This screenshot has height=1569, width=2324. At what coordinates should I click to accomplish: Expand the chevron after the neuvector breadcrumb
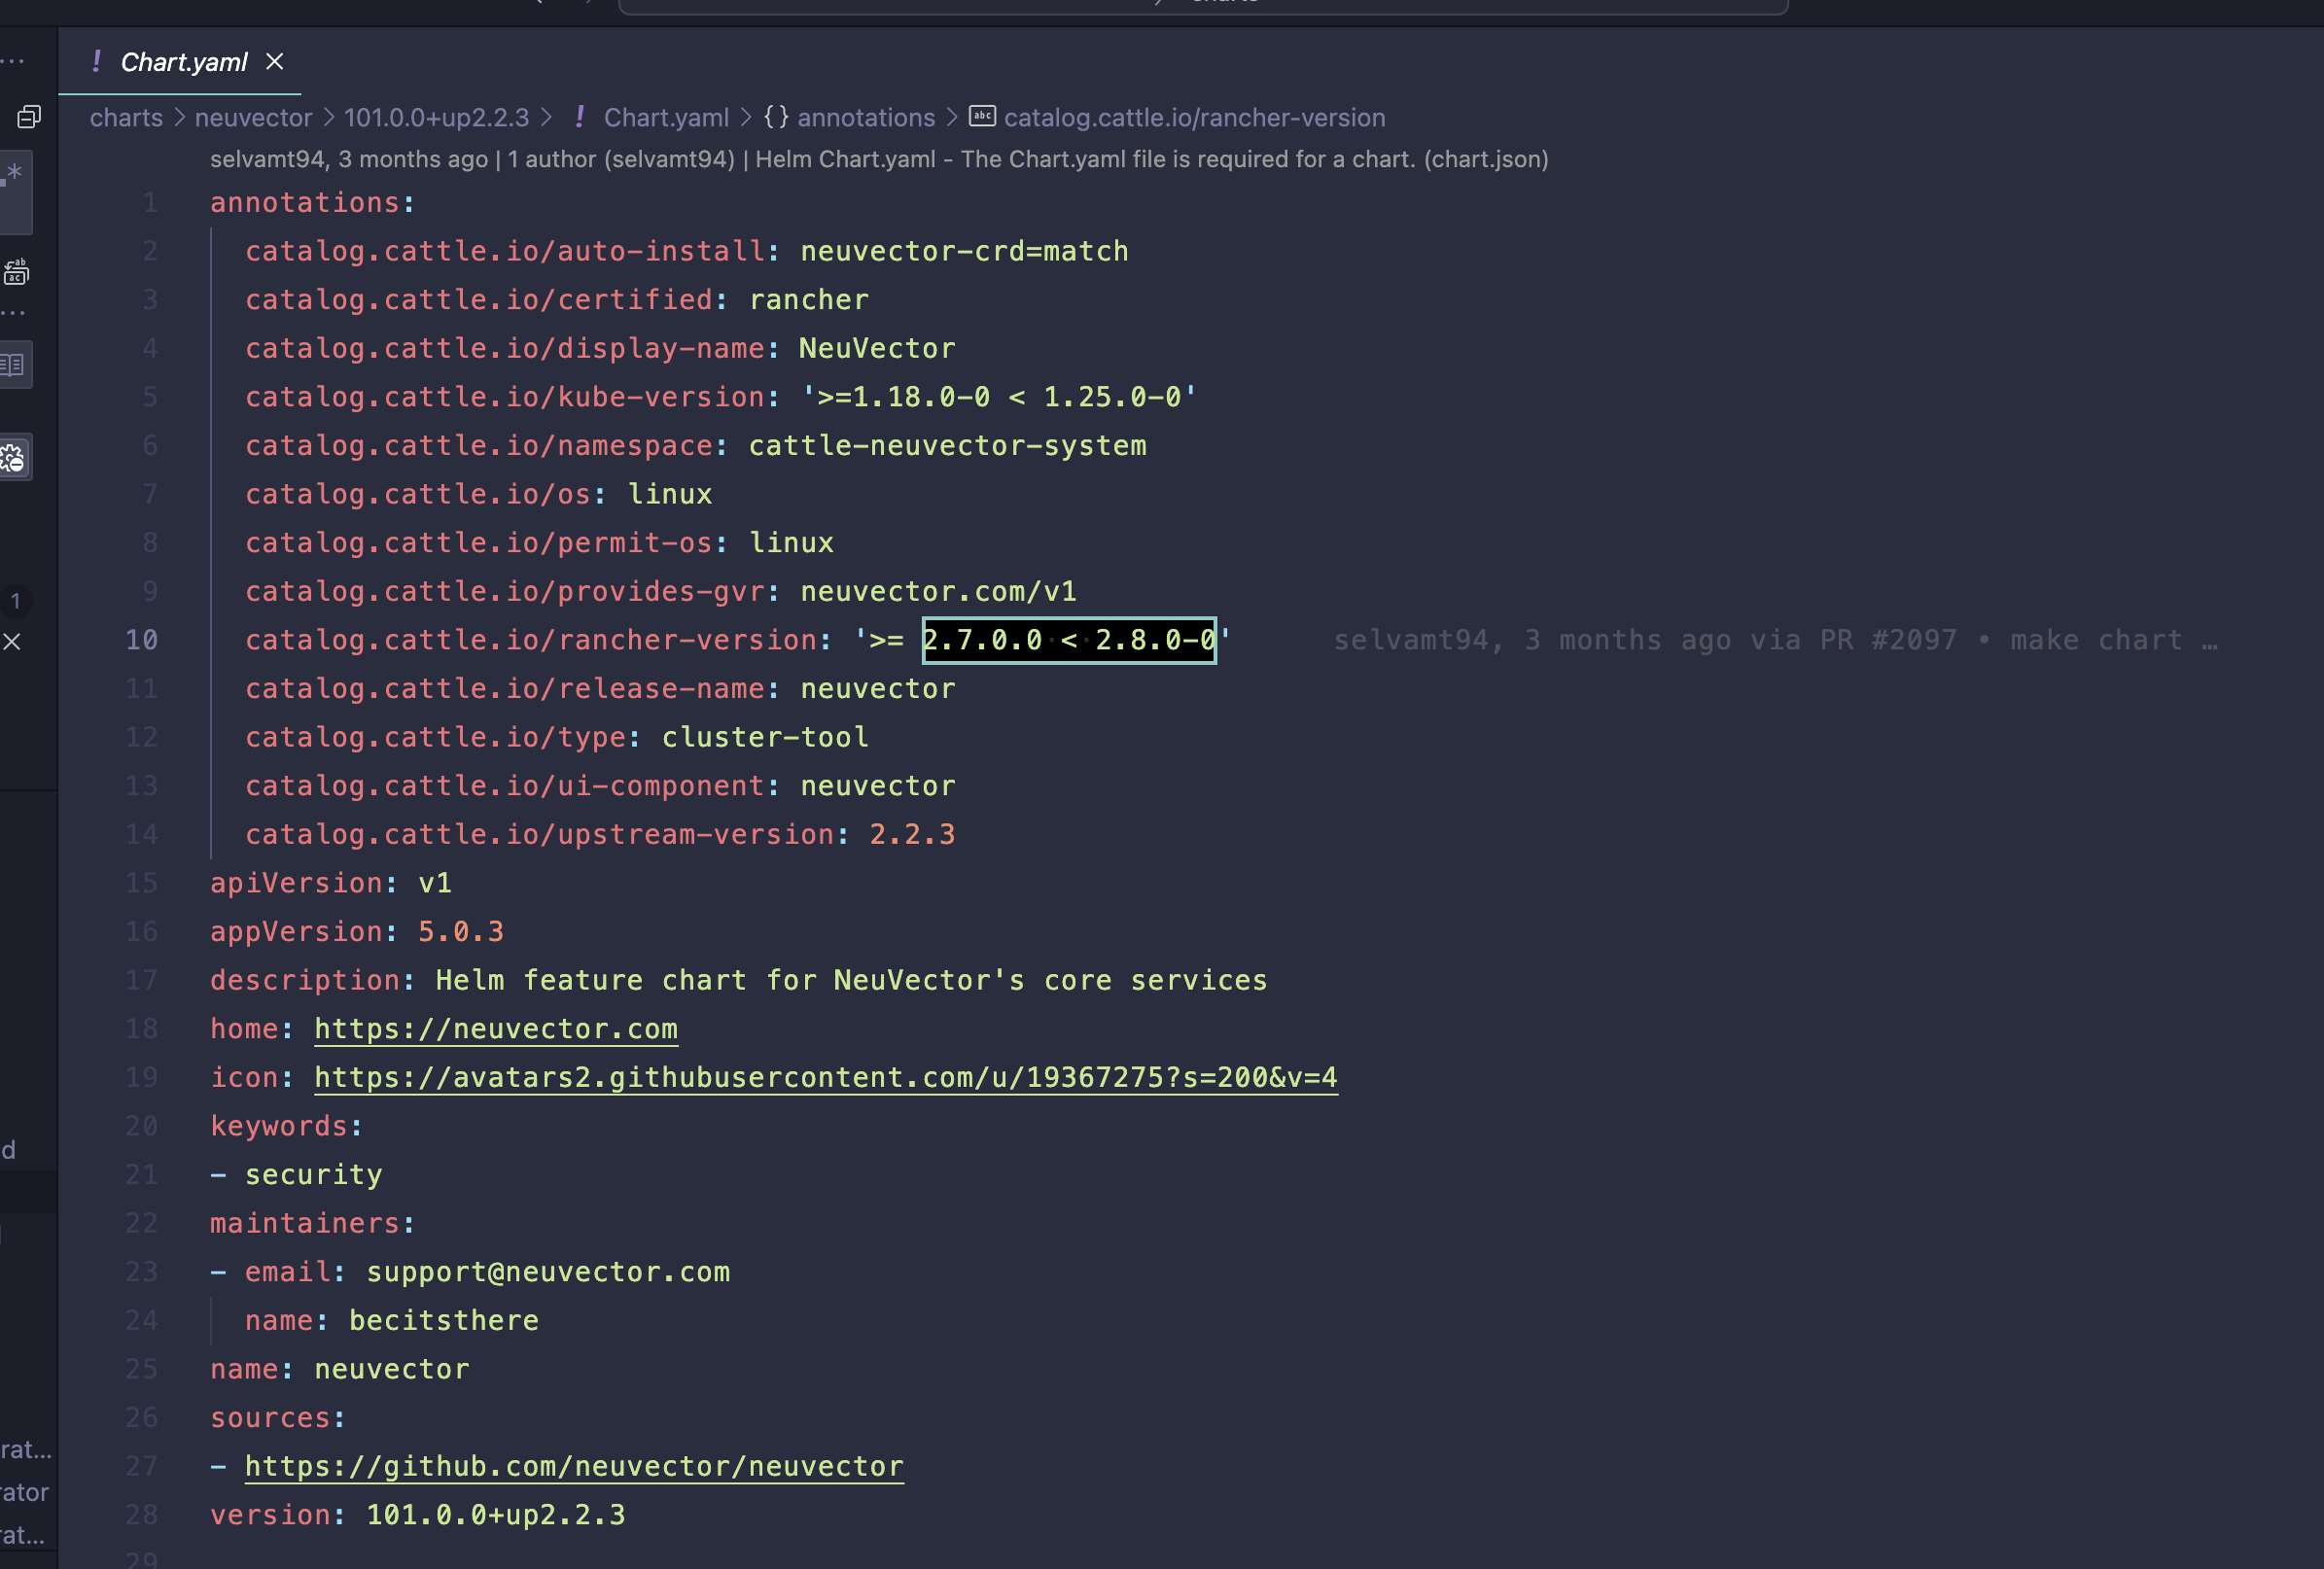(x=328, y=117)
